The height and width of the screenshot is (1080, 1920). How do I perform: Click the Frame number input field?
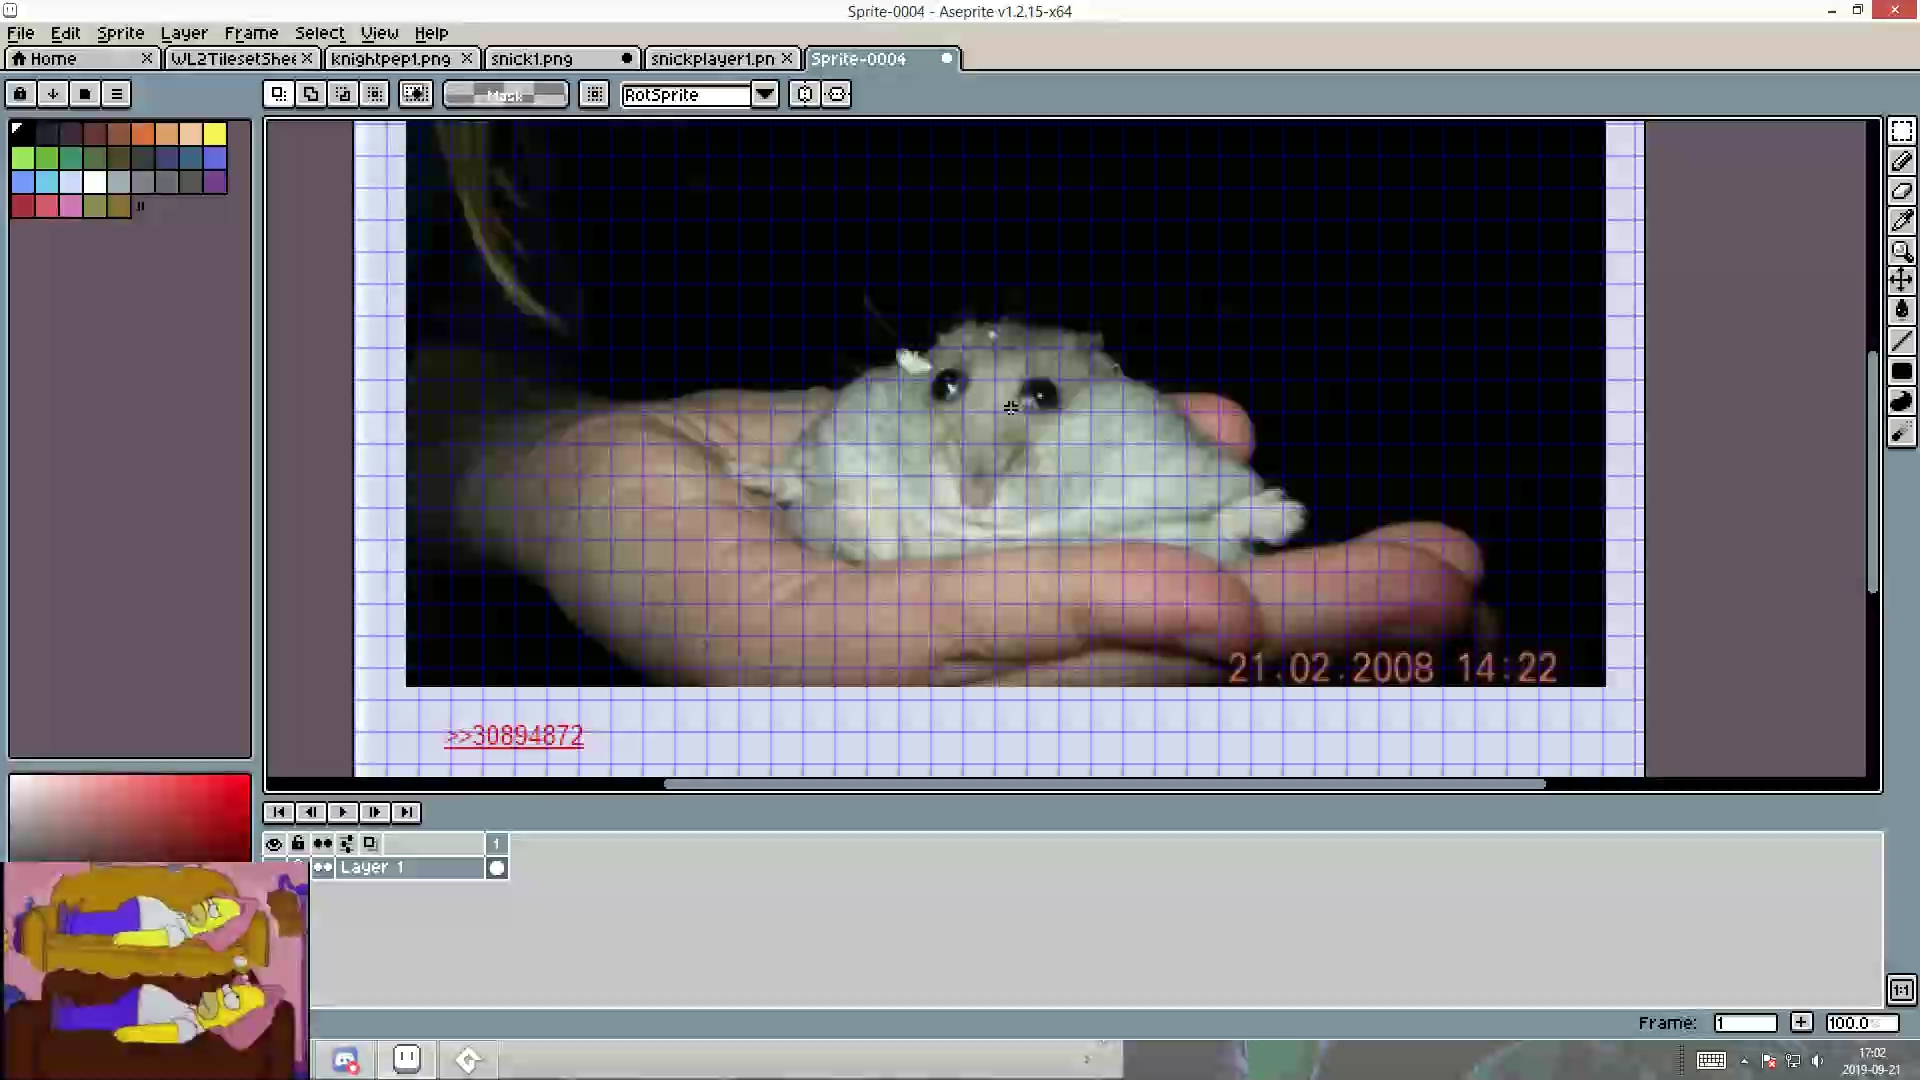point(1745,1023)
